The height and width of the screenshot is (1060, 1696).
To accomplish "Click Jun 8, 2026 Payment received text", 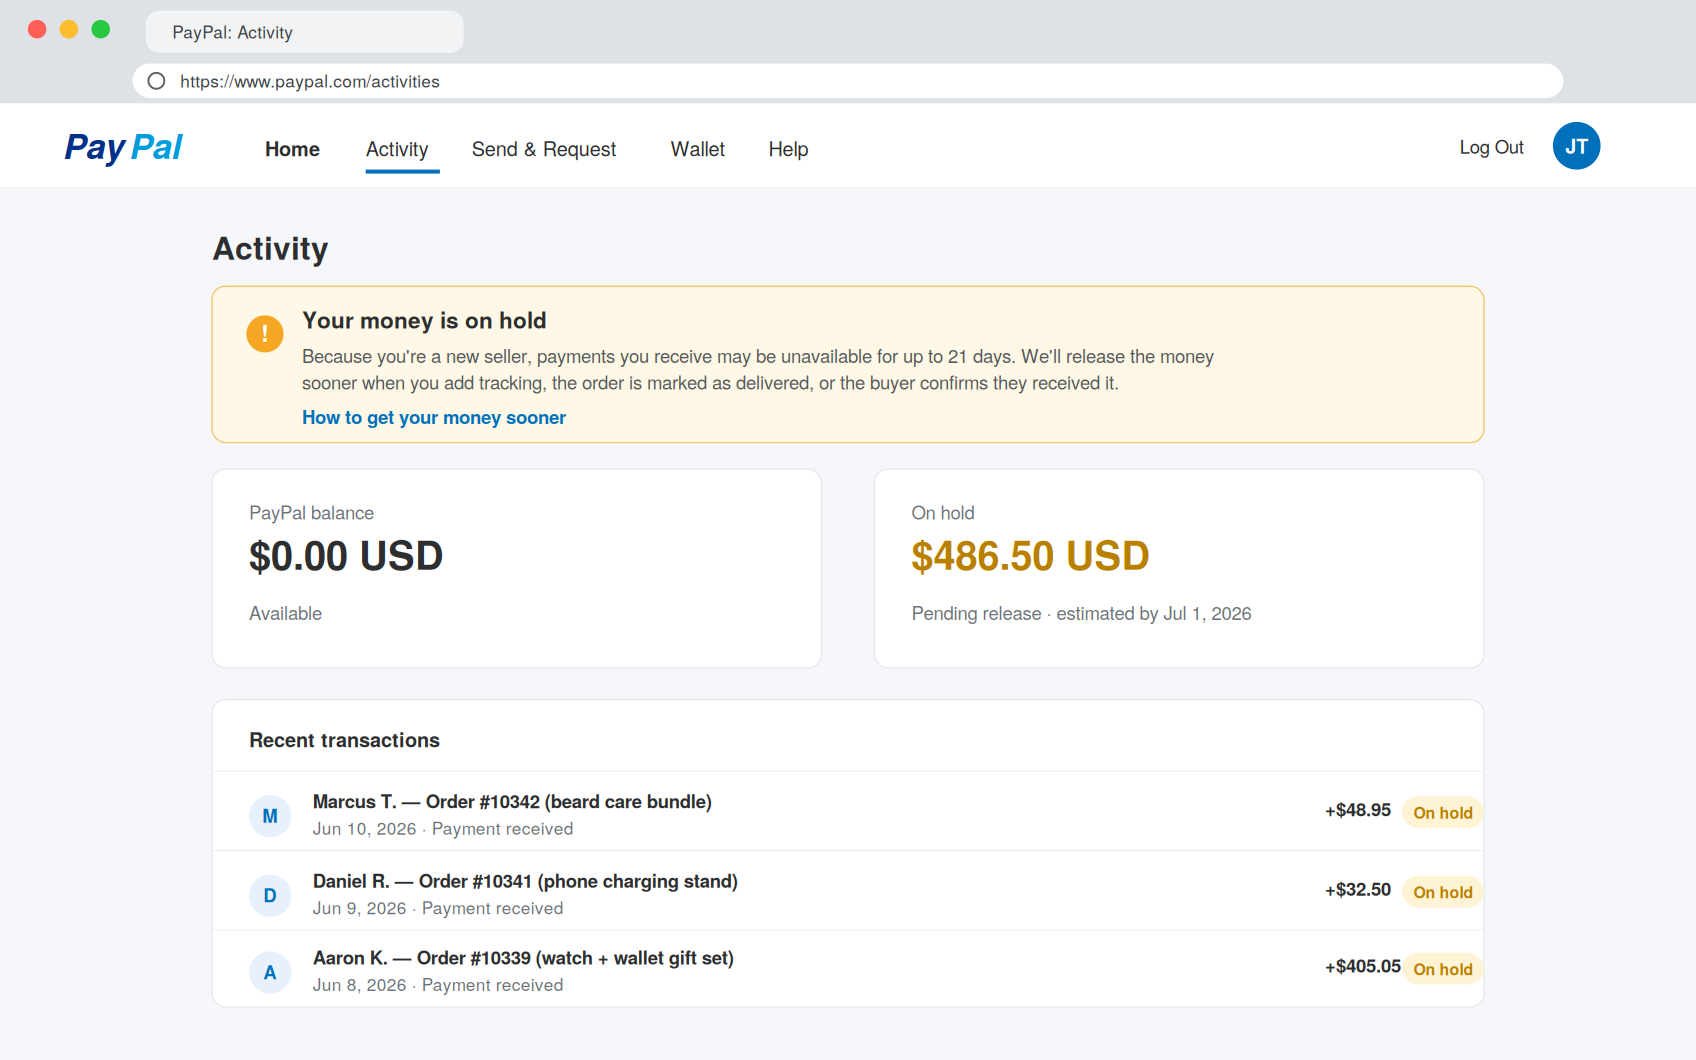I will (x=438, y=985).
